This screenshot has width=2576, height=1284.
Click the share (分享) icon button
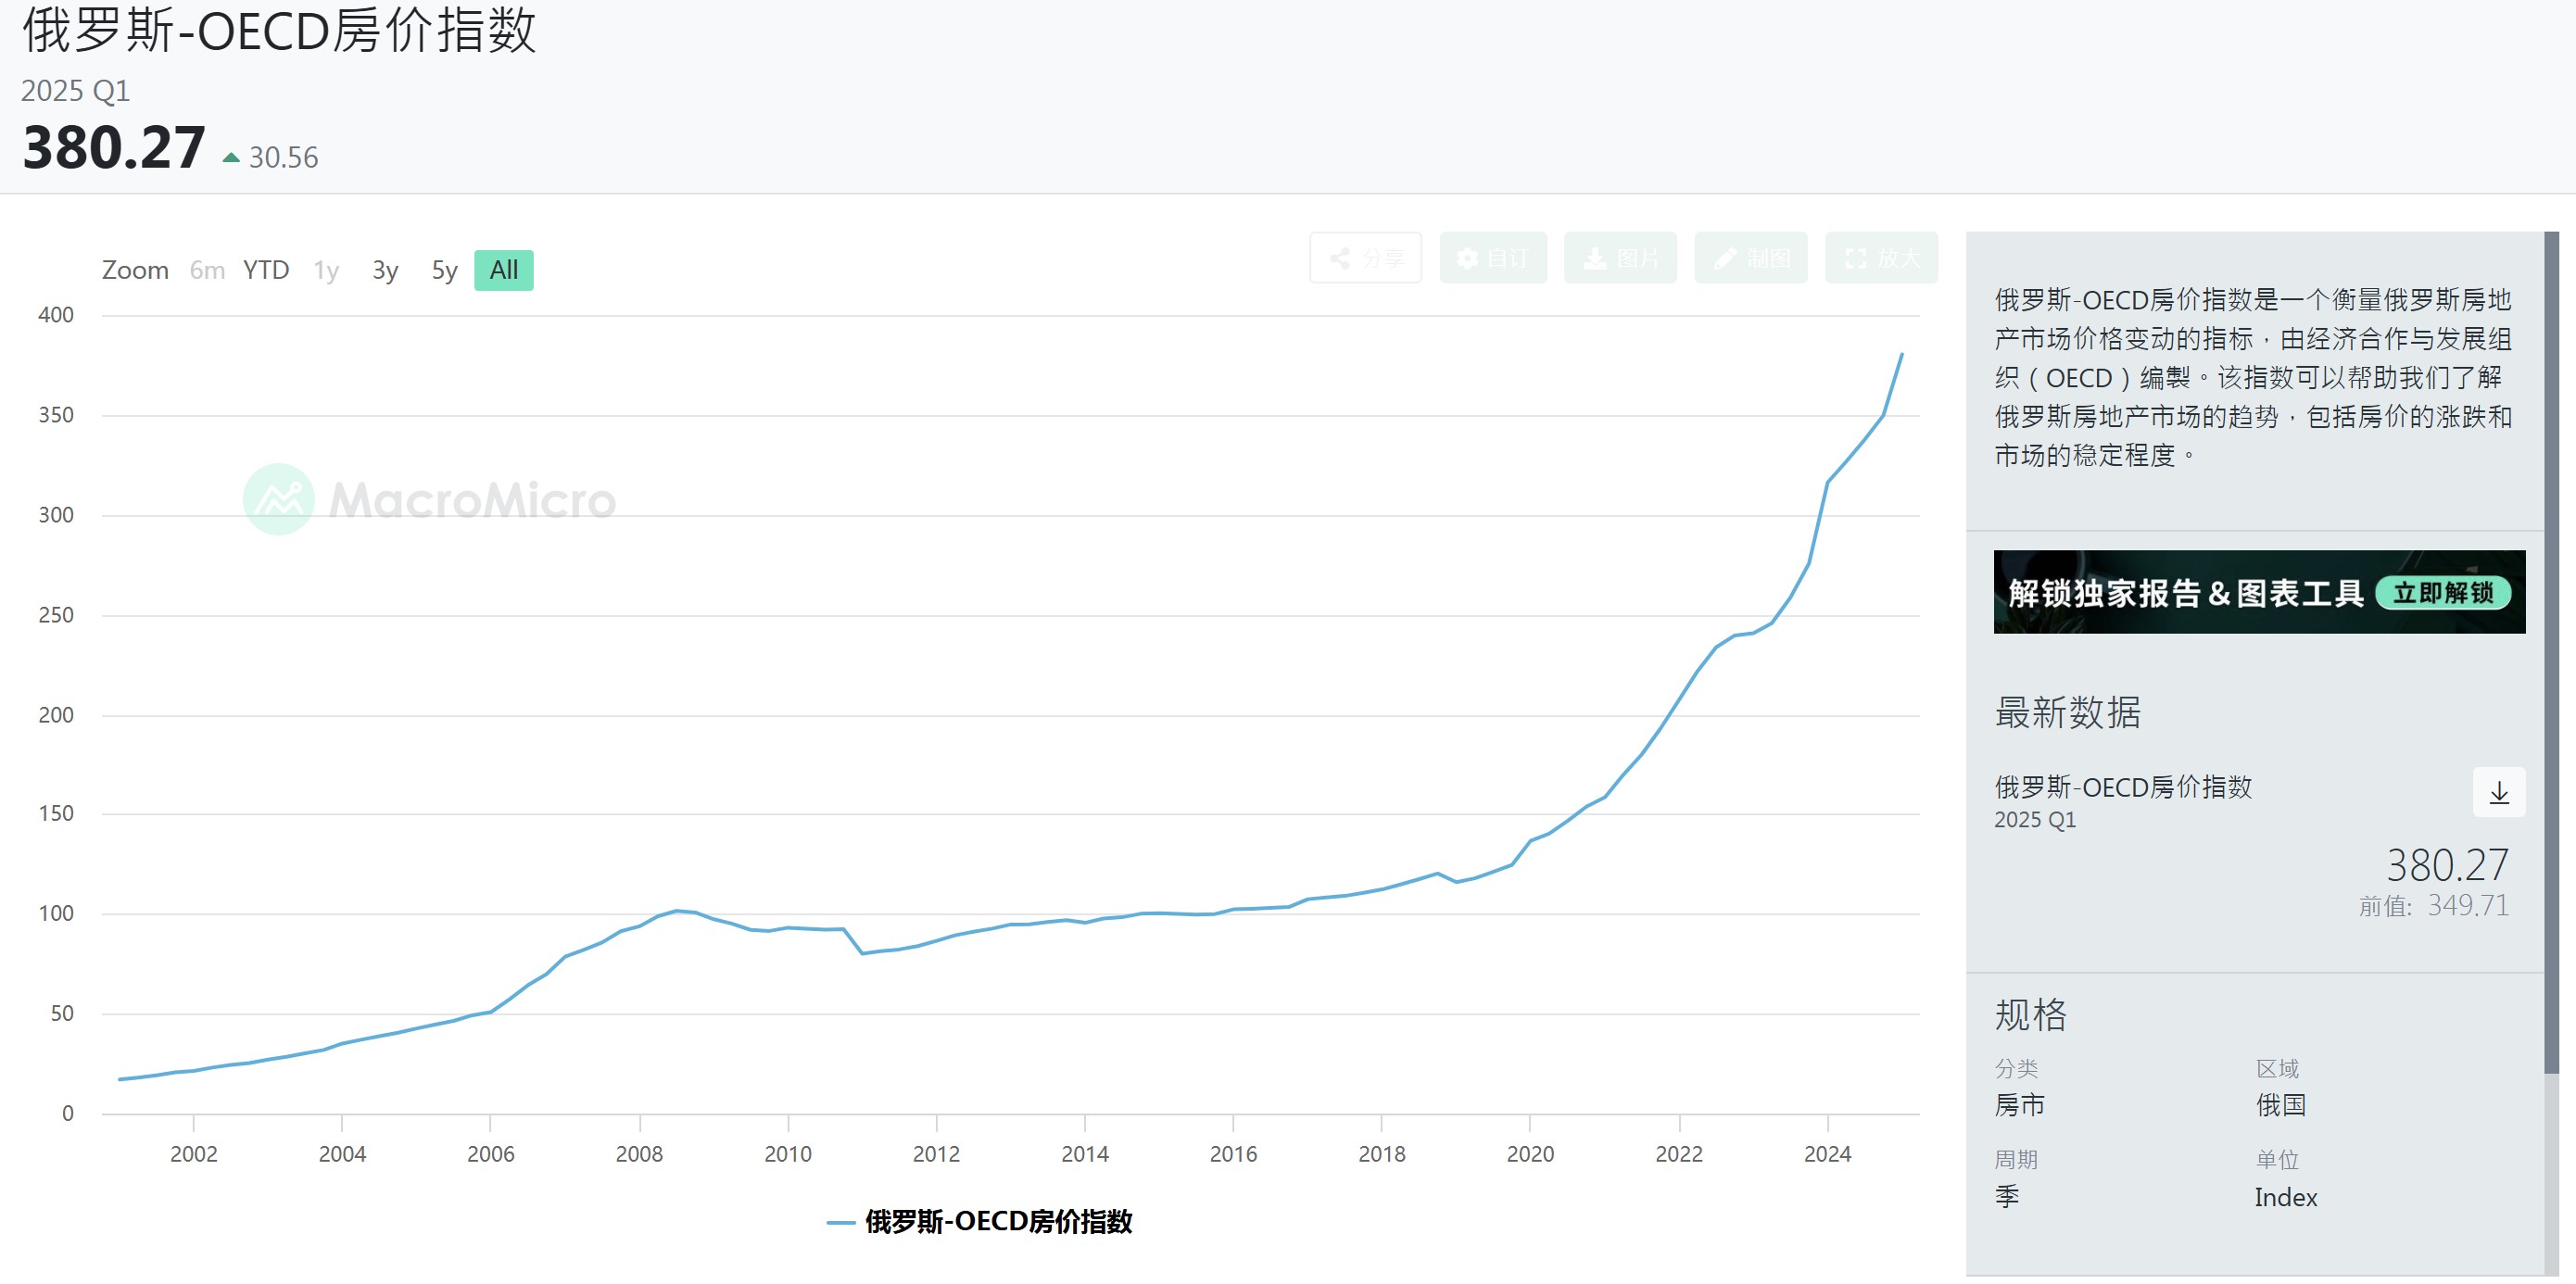click(x=1365, y=258)
